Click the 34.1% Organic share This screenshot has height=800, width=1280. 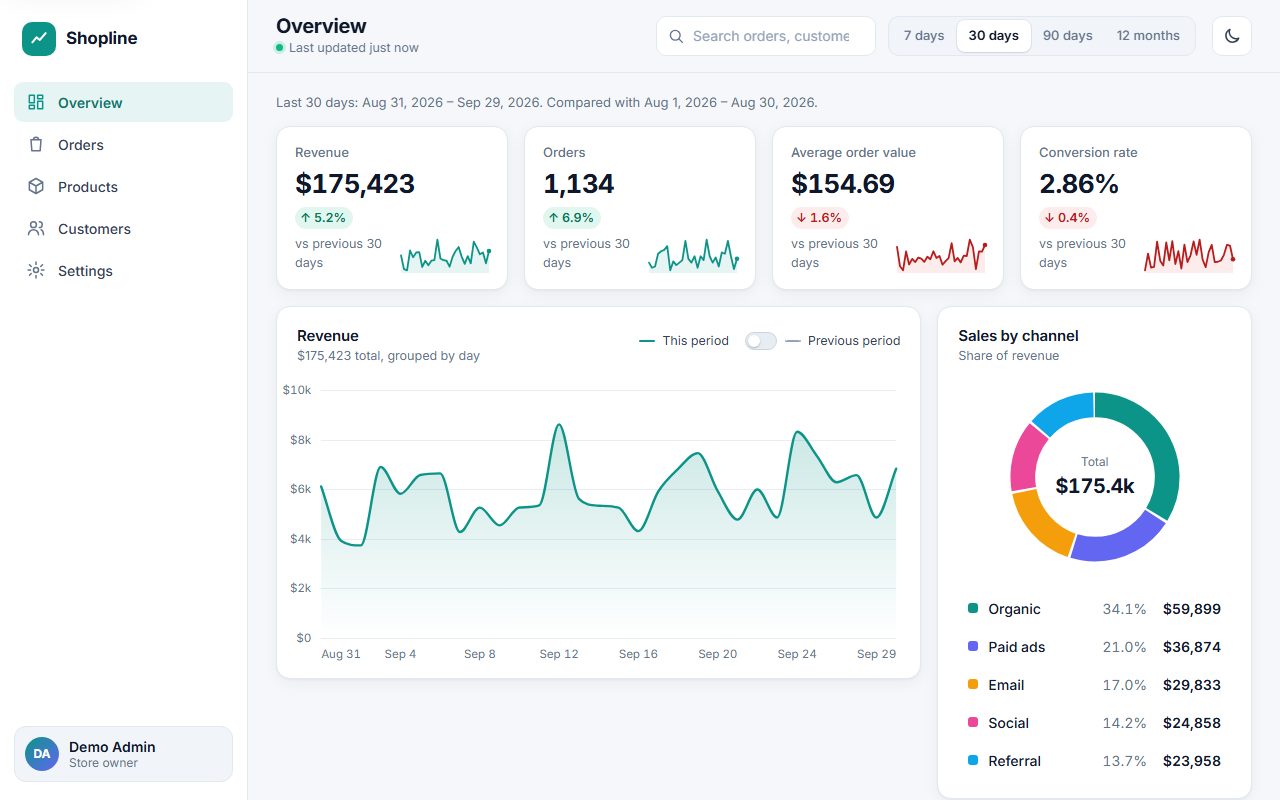point(1125,609)
